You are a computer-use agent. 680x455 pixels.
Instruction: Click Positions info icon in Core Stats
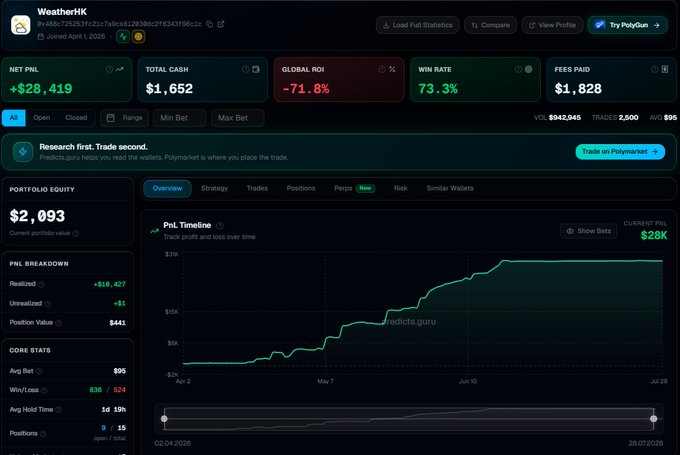(x=43, y=434)
